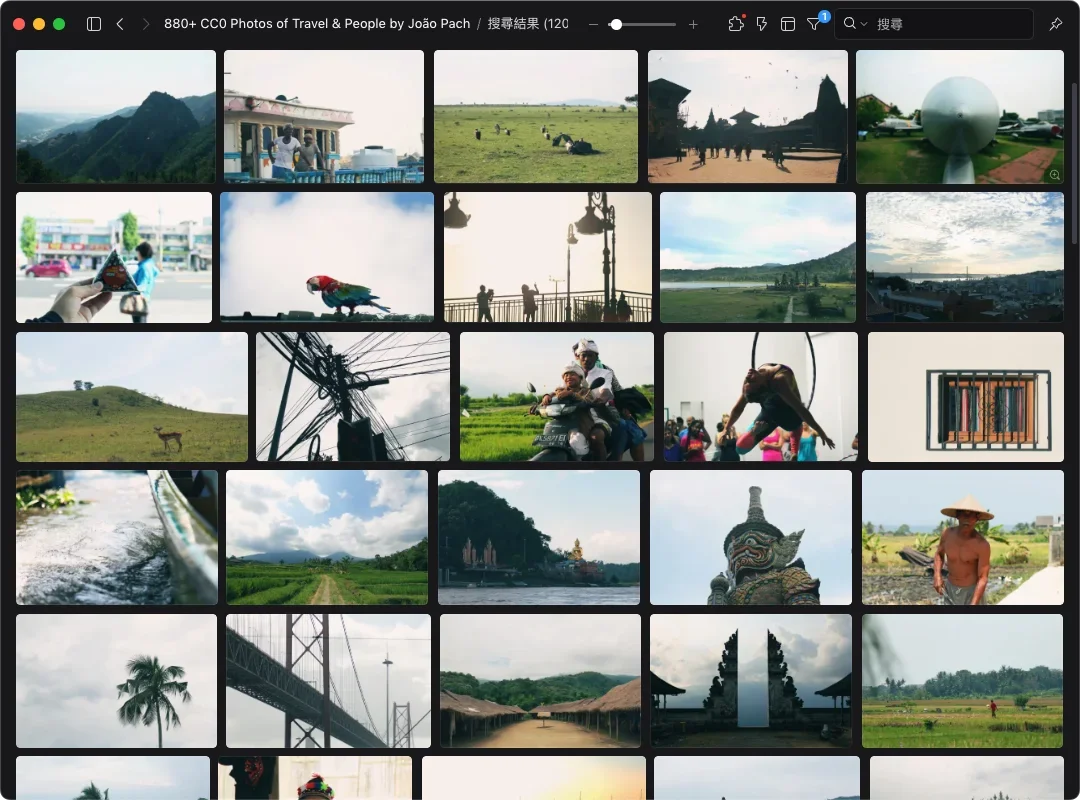This screenshot has width=1080, height=800.
Task: Click the lightning bolt quick action icon
Action: pos(762,24)
